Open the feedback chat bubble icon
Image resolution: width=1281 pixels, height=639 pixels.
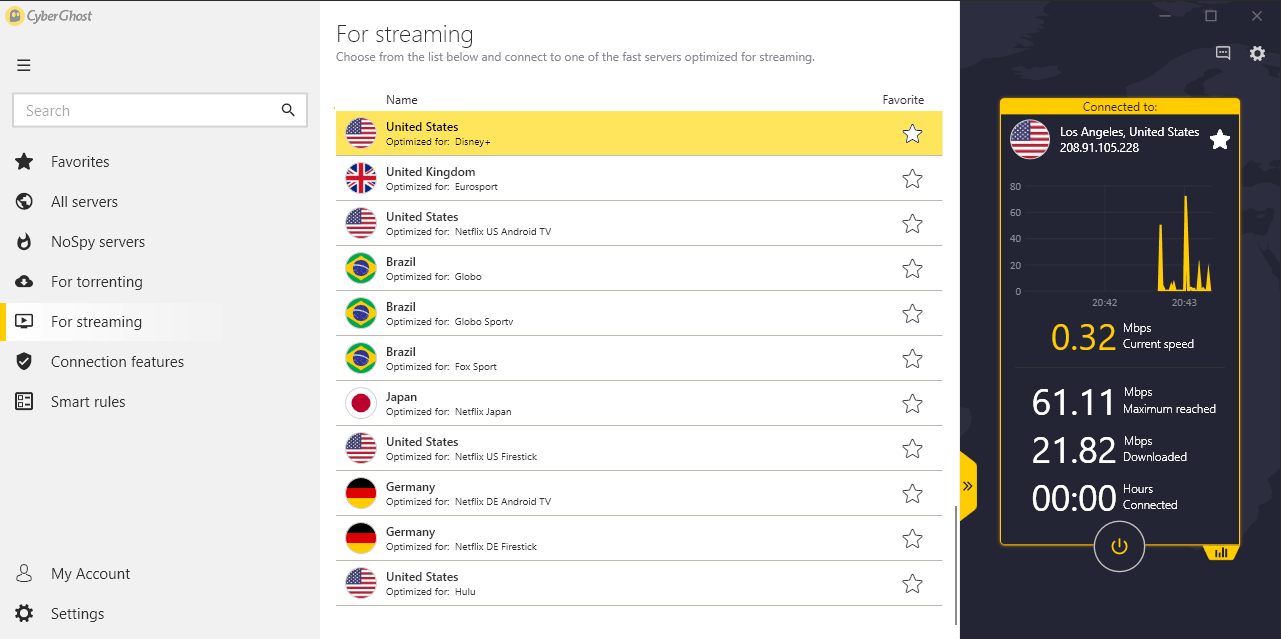tap(1223, 54)
